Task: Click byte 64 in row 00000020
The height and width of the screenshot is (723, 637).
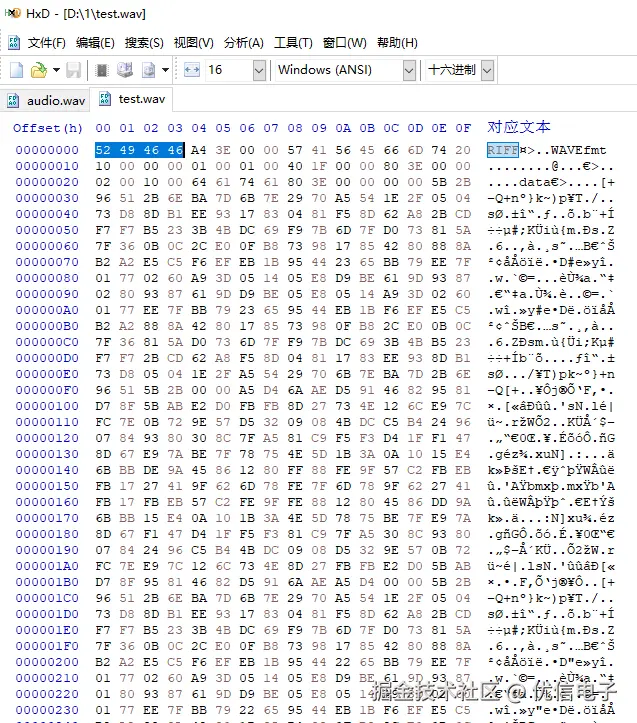Action: [x=199, y=182]
